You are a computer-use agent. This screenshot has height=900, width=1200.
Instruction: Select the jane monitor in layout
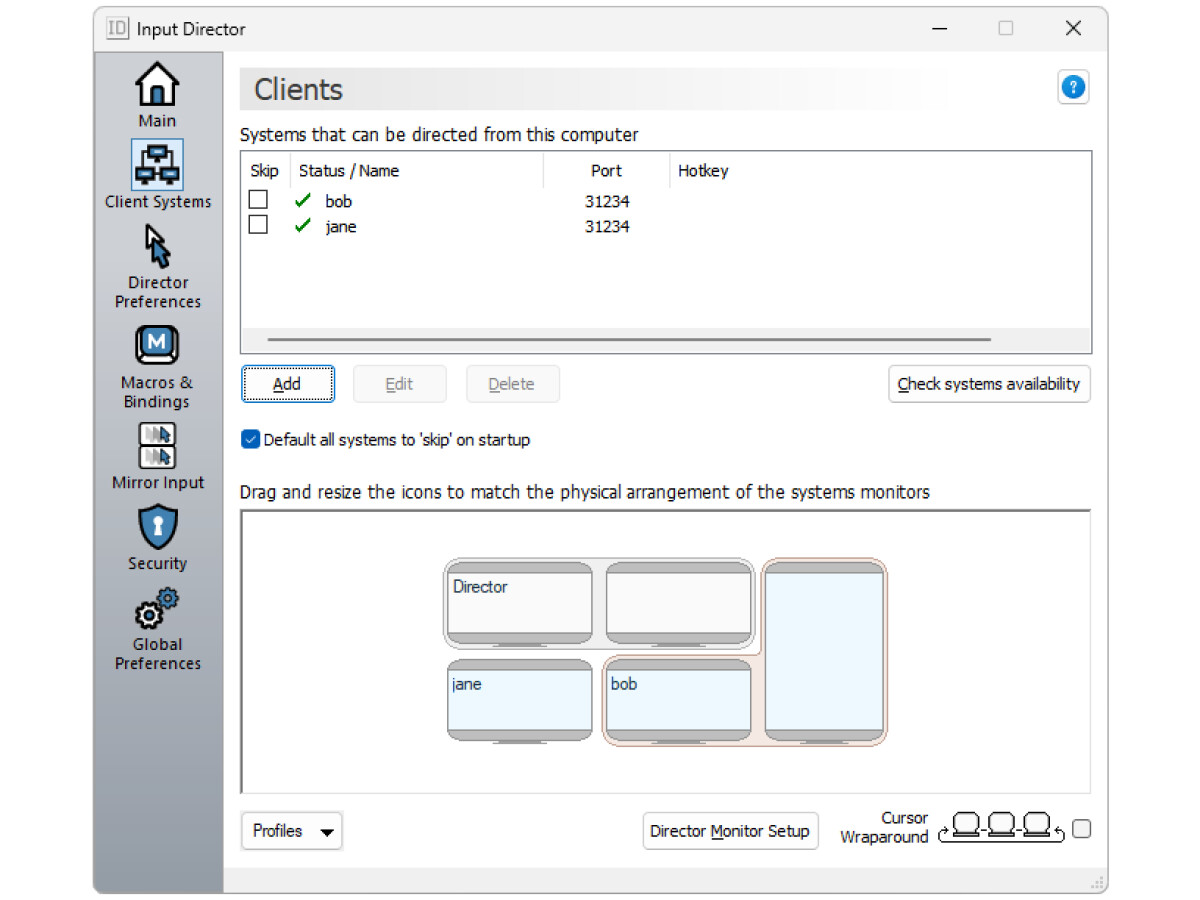[519, 700]
